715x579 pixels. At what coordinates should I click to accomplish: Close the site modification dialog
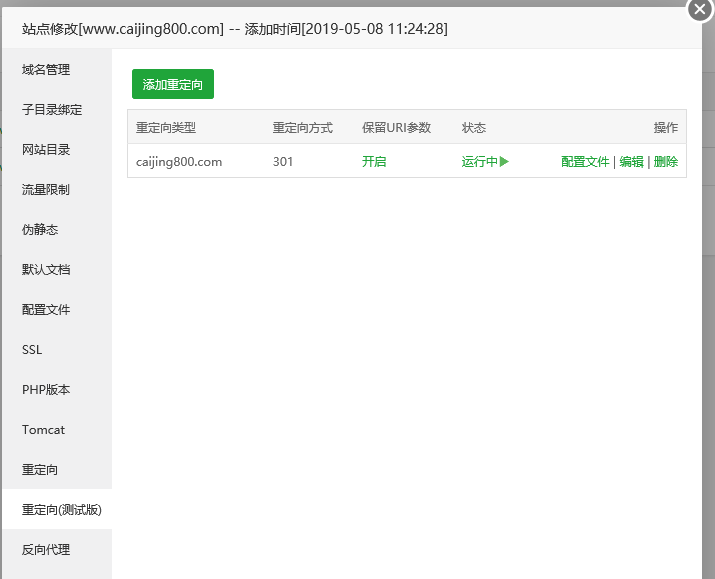[700, 9]
